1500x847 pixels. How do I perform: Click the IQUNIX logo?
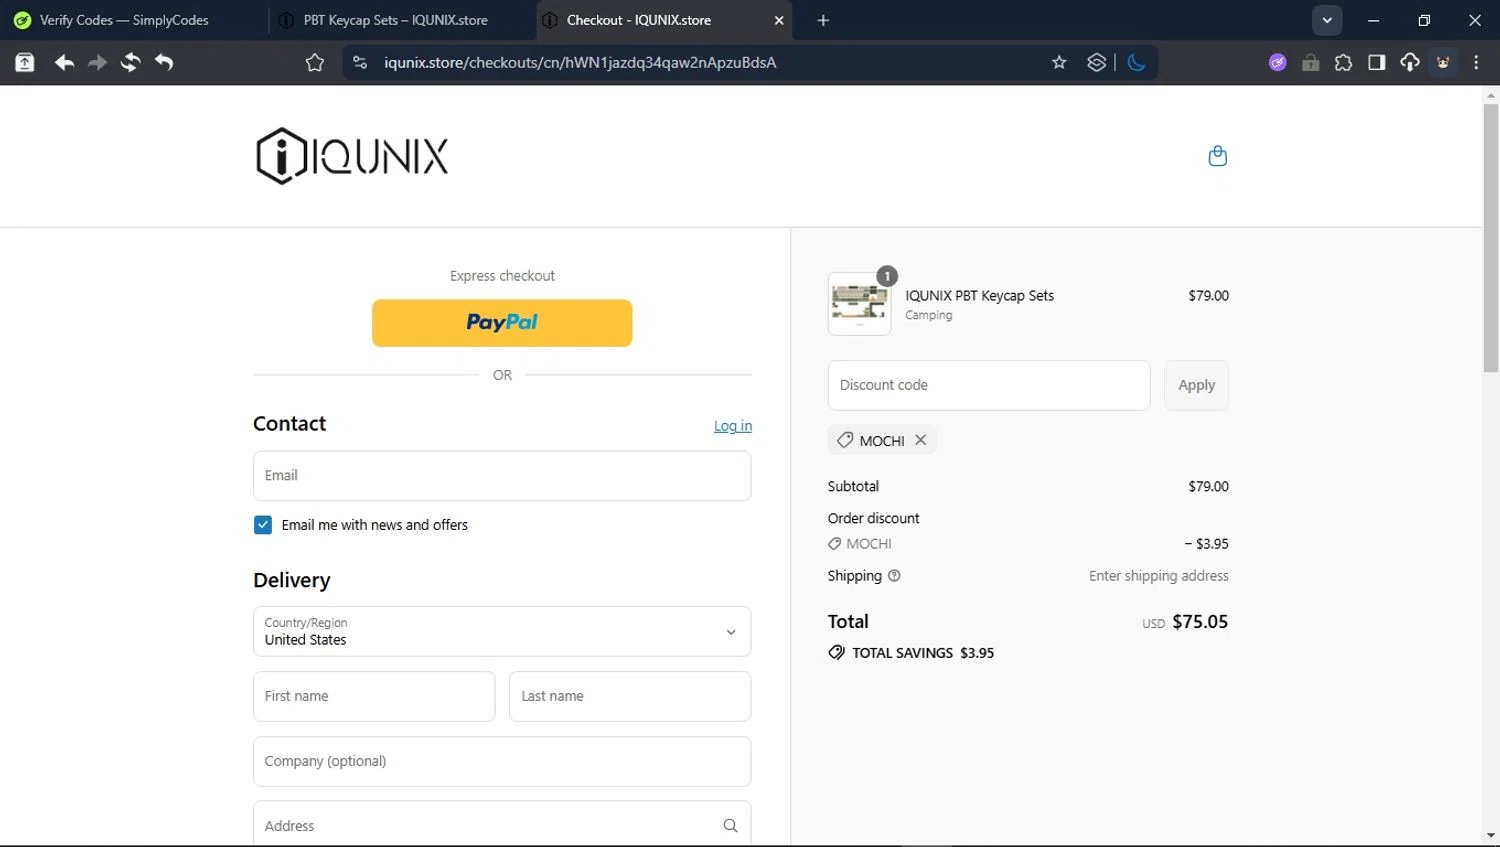(352, 156)
